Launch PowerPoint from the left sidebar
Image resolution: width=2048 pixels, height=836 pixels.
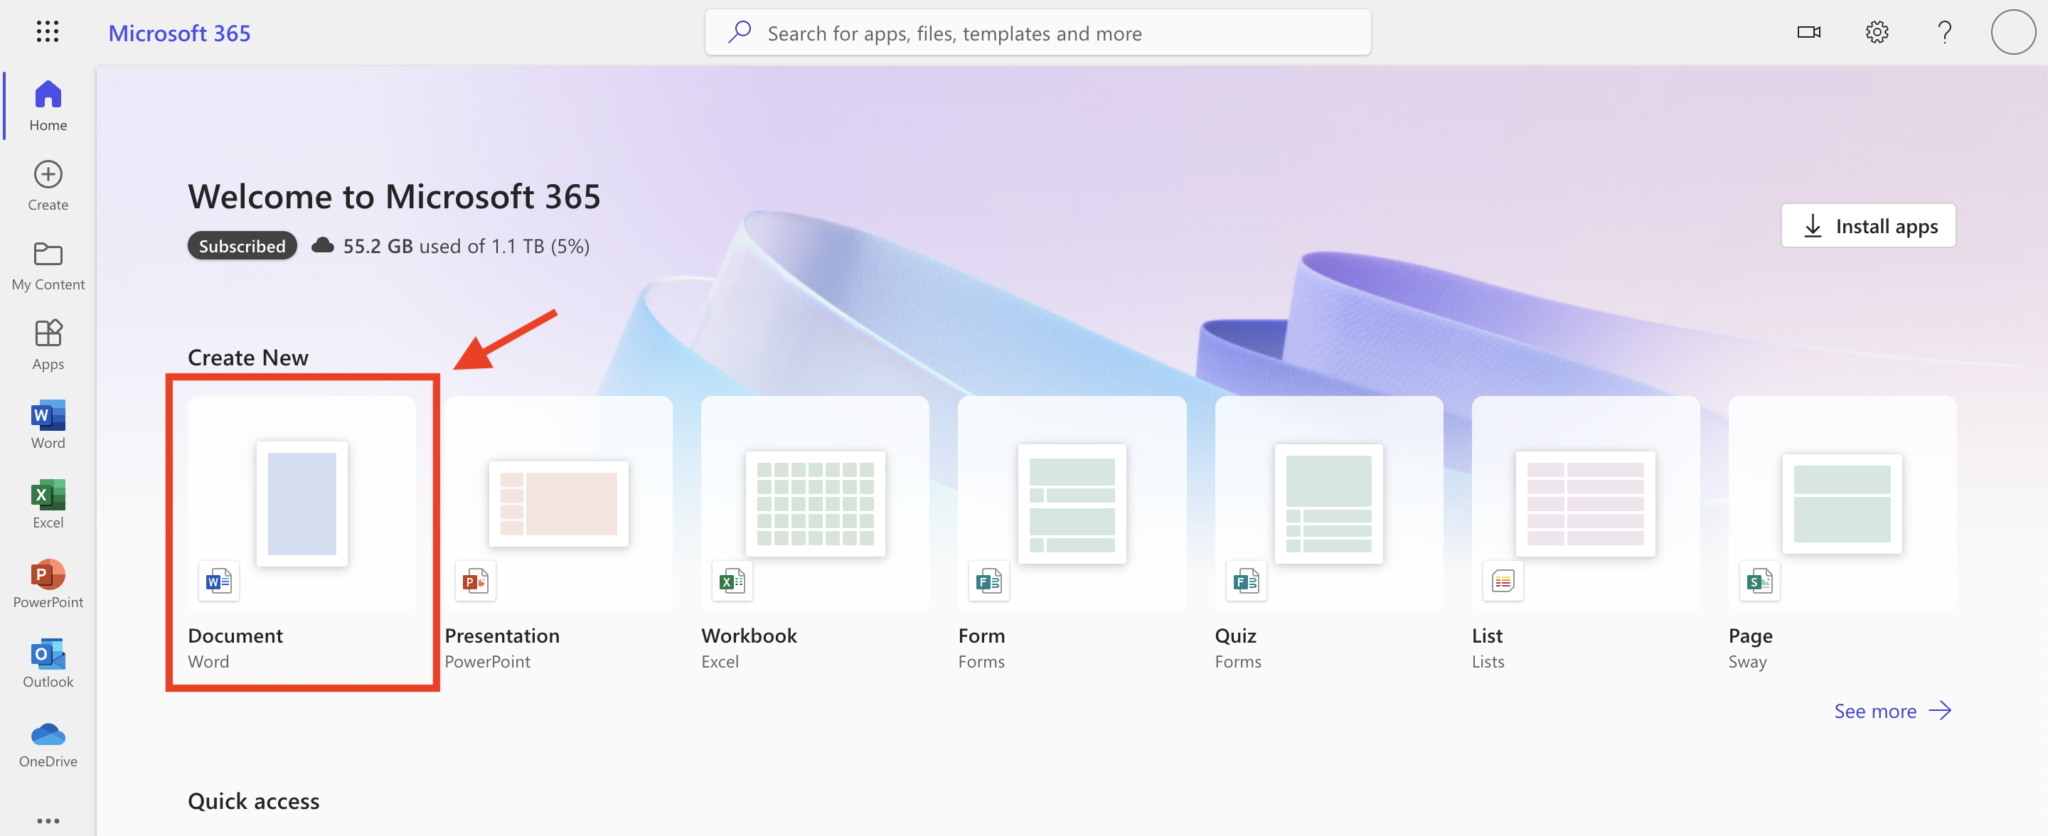coord(48,584)
